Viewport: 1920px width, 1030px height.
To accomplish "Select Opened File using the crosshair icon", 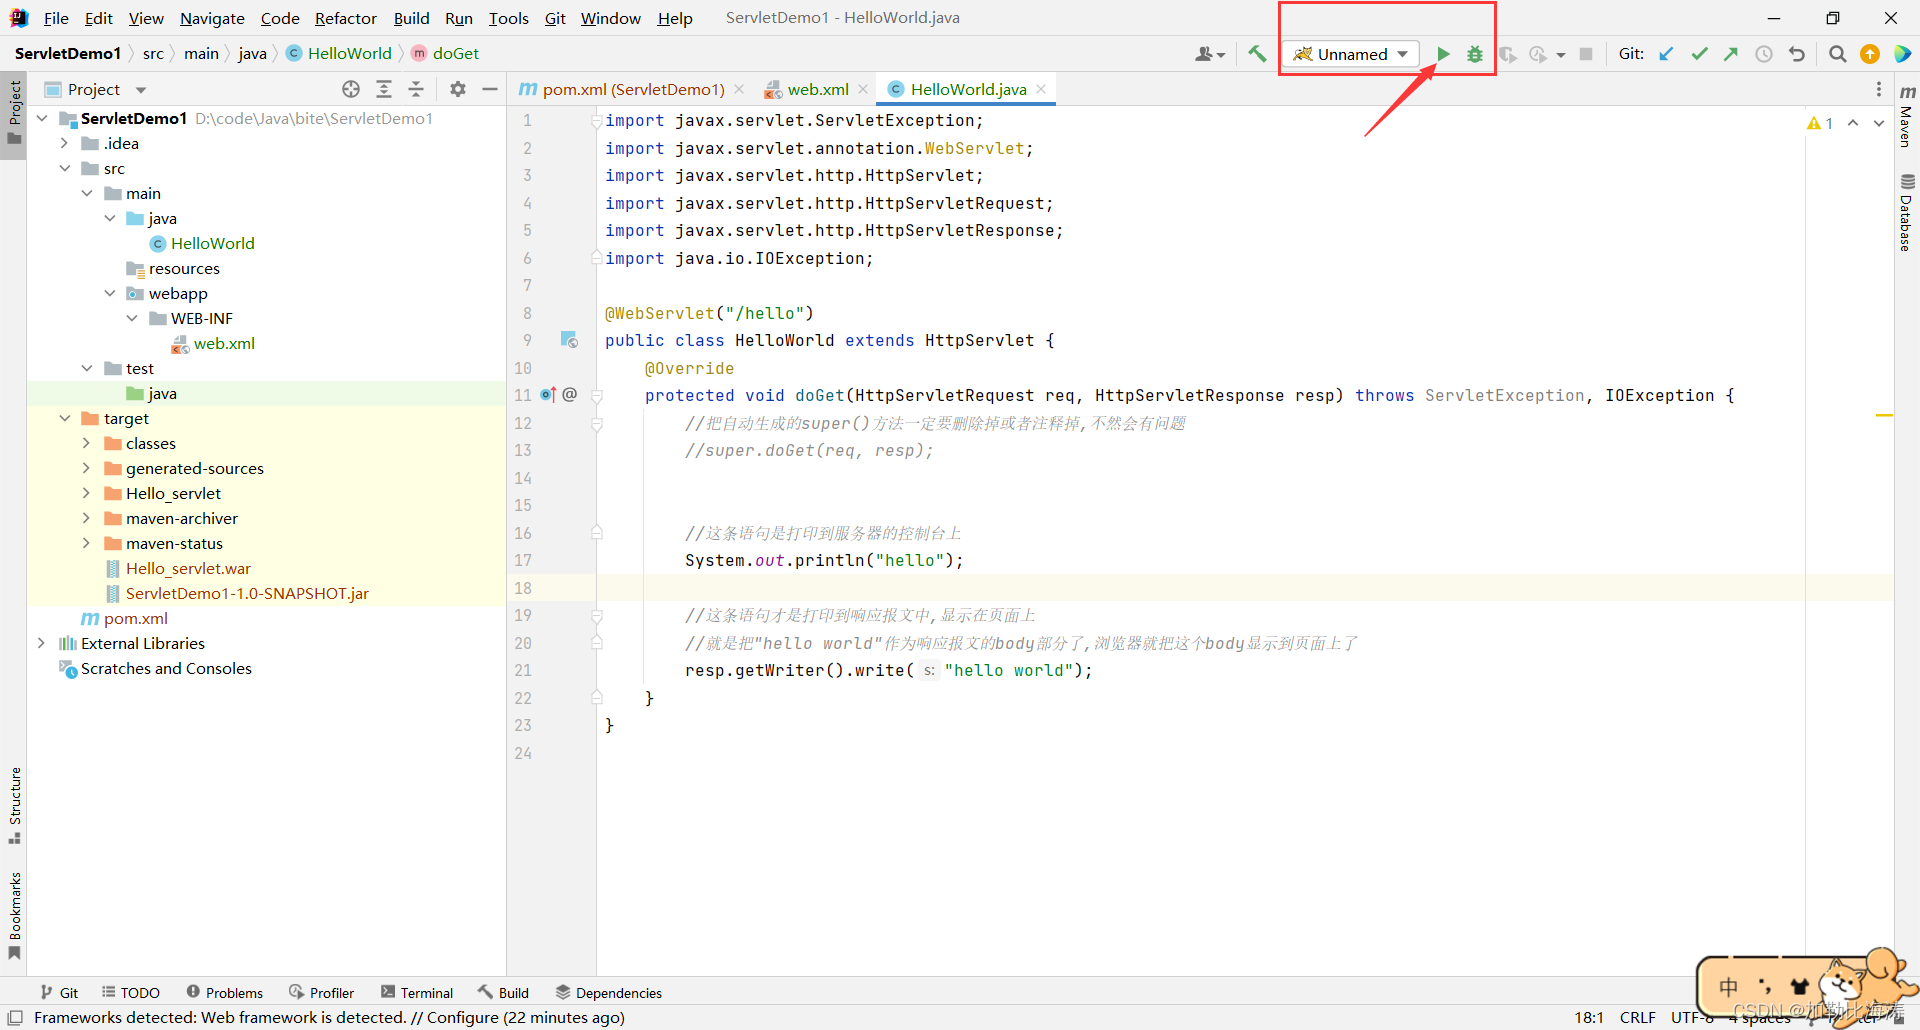I will coord(351,89).
